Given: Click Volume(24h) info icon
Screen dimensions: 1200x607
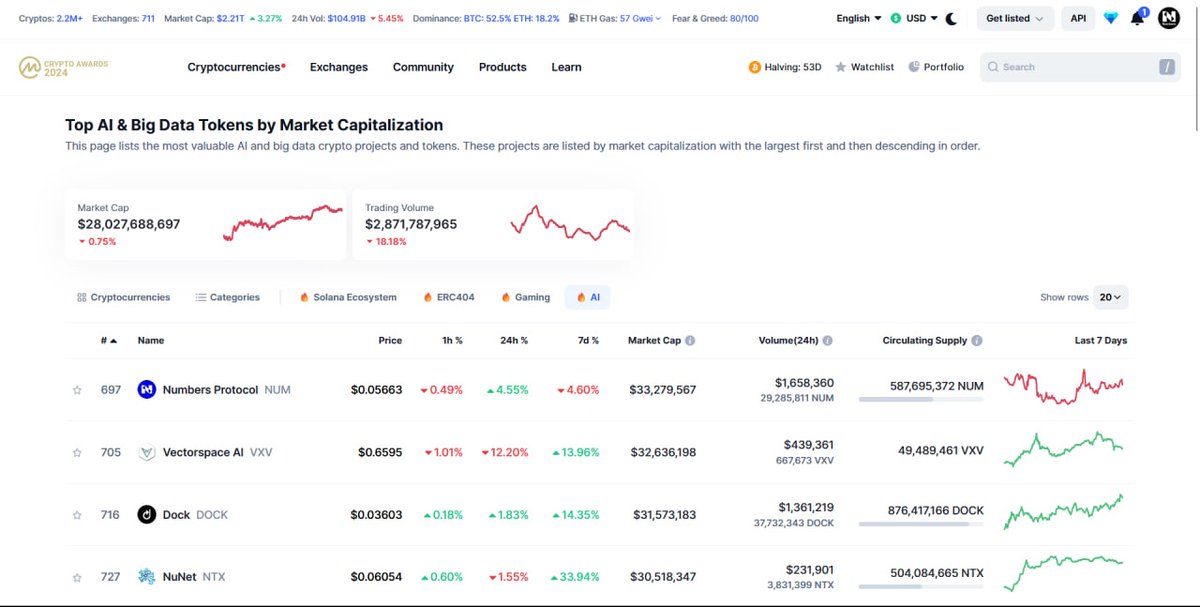Looking at the screenshot, I should [828, 340].
